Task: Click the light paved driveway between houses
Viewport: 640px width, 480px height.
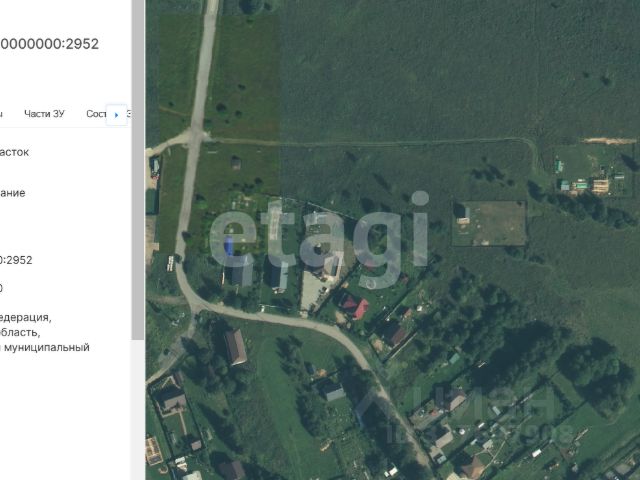Action: point(312,292)
